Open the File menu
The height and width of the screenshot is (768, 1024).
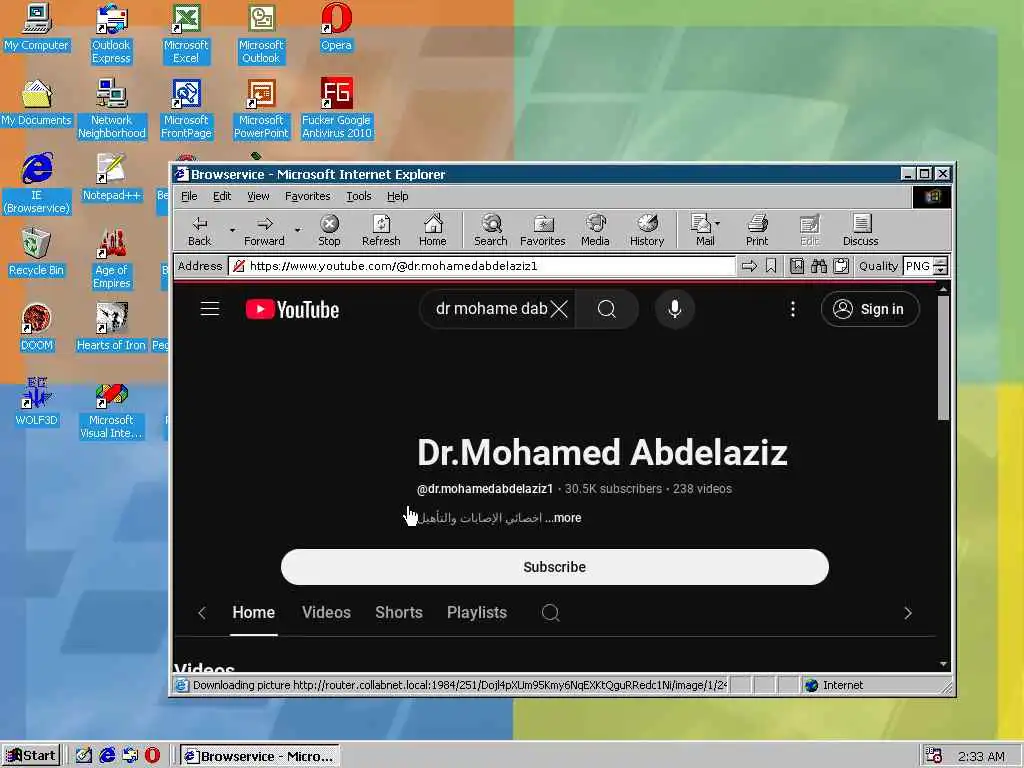coord(189,196)
